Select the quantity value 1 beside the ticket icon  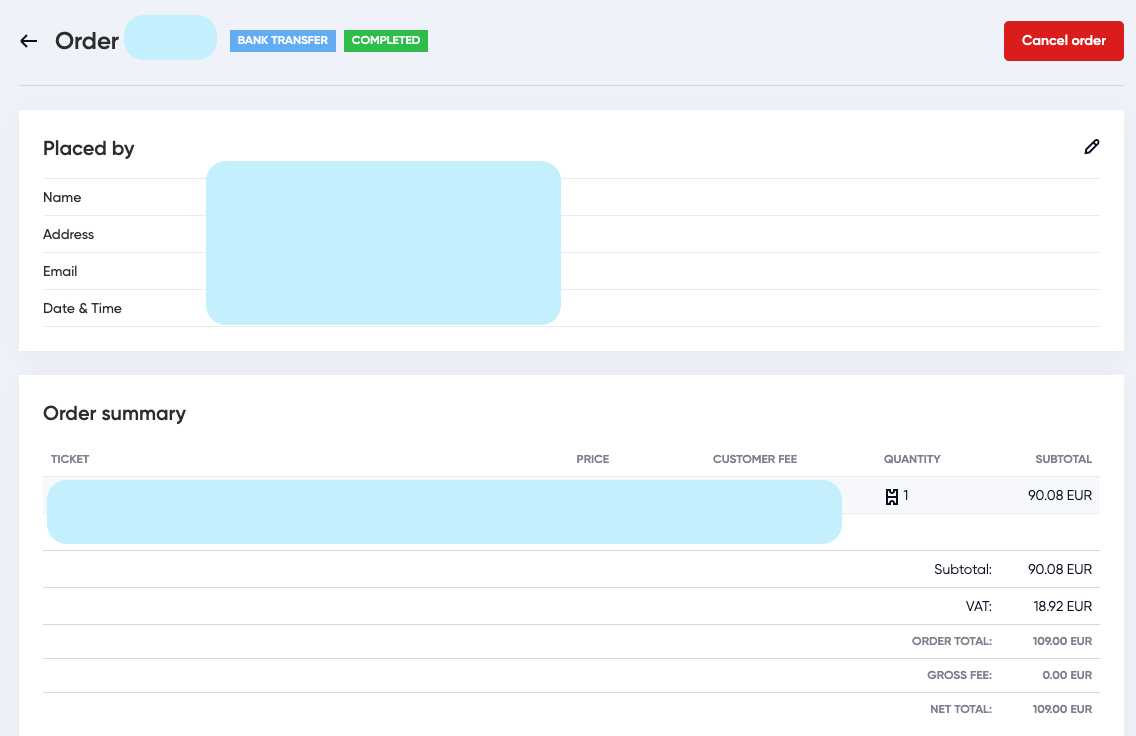click(904, 495)
